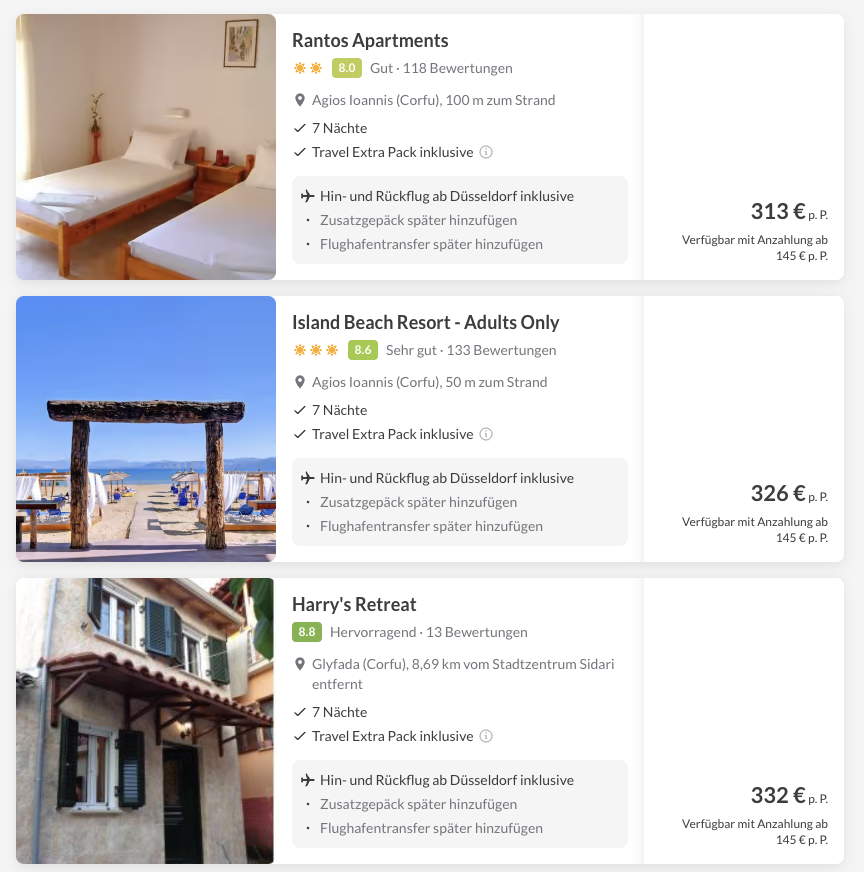Image resolution: width=864 pixels, height=872 pixels.
Task: Click airplane icon in Harry's Retreat flight box
Action: (307, 780)
